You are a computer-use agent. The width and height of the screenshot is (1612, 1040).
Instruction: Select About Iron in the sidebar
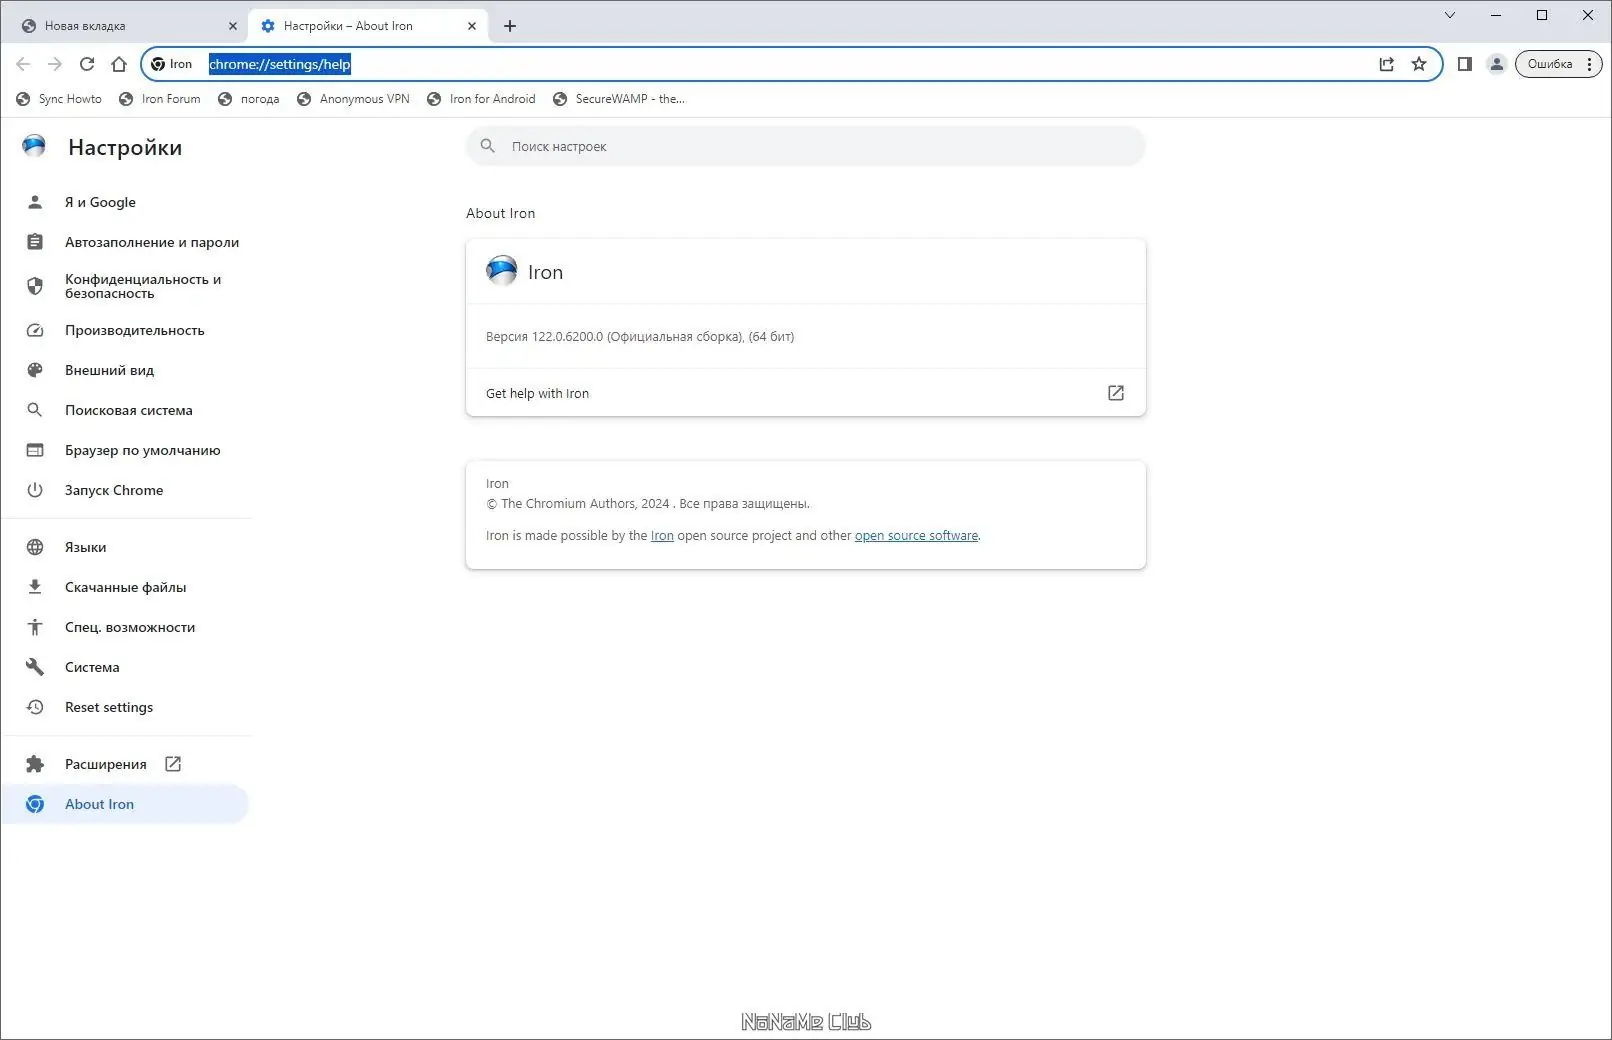[x=126, y=804]
